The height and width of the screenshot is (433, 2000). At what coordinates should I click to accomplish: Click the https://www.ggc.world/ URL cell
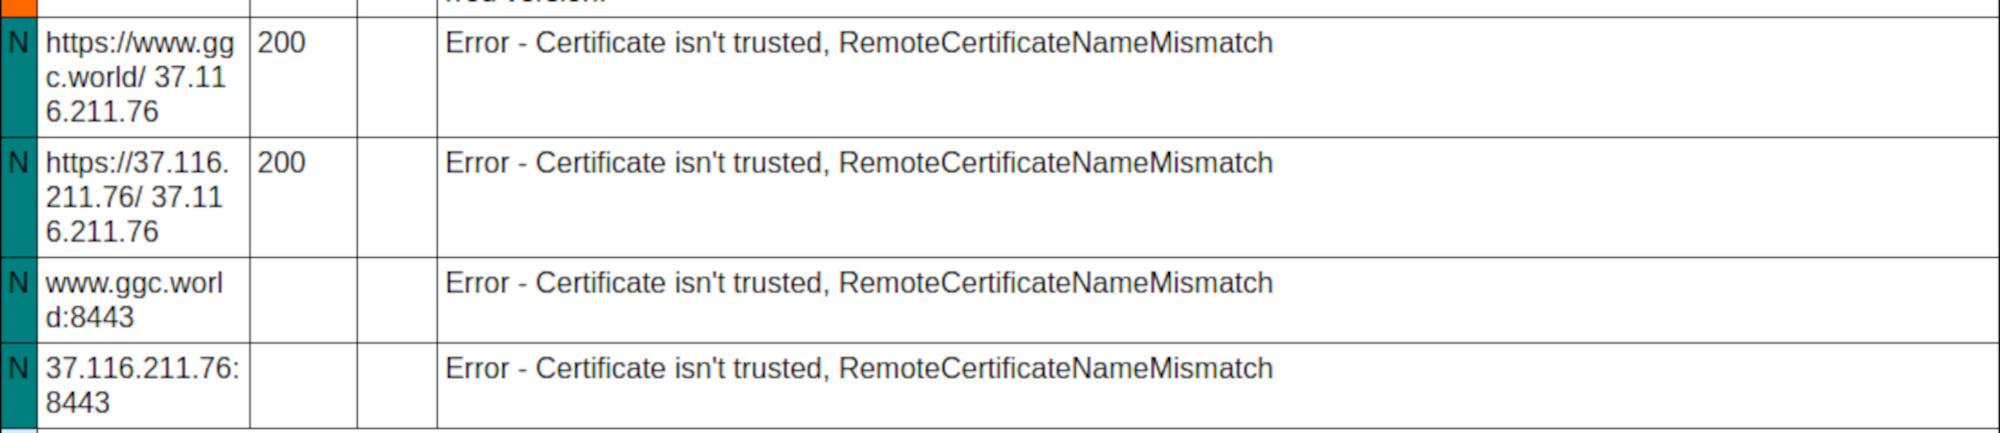143,77
